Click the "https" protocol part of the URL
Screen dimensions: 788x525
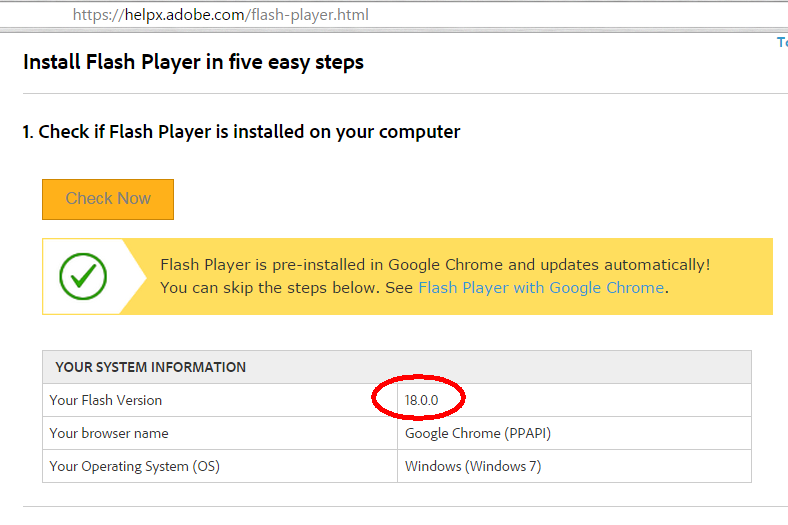92,15
